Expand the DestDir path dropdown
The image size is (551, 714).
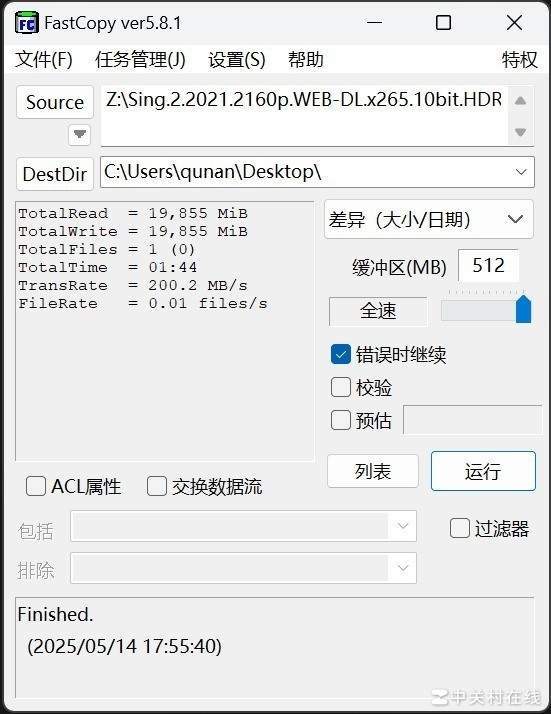[x=521, y=172]
